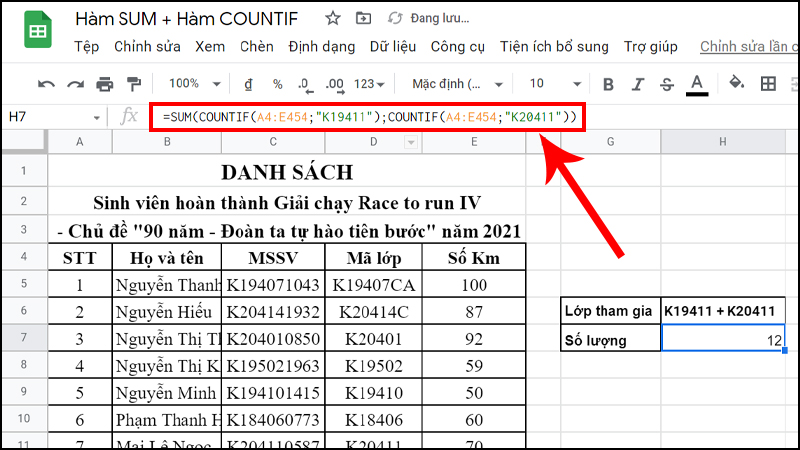Activate the paint format roller
The image size is (800, 450).
[133, 84]
